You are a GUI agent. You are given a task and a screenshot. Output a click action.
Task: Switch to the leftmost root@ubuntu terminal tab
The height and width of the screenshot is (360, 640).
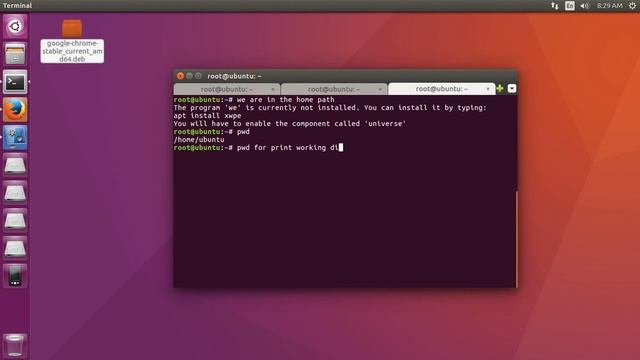227,89
